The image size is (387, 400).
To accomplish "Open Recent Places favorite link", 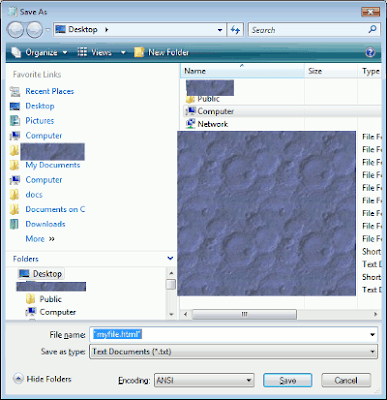I will pos(50,91).
